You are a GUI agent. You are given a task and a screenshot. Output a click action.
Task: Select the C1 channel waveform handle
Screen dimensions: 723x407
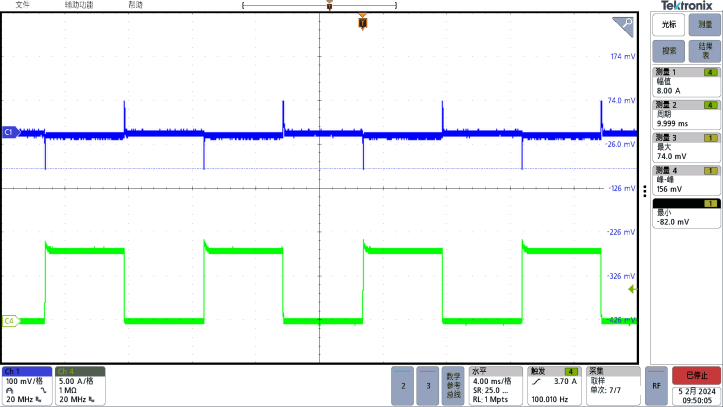pos(10,132)
